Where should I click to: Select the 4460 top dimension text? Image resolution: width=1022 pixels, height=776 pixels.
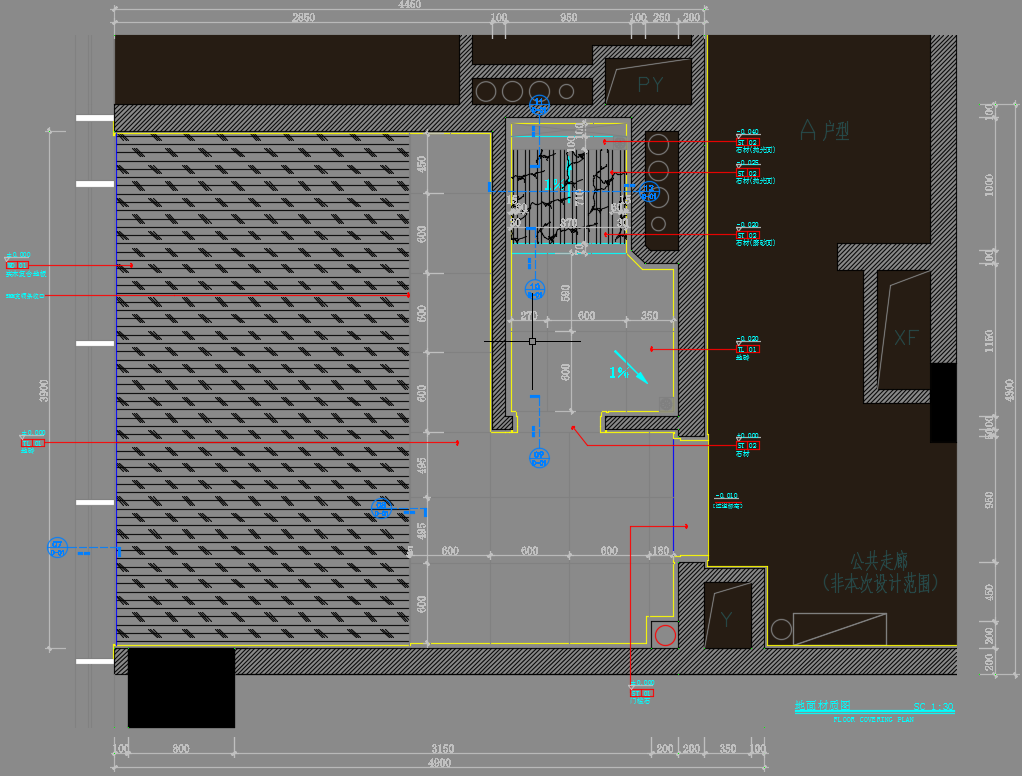(410, 5)
